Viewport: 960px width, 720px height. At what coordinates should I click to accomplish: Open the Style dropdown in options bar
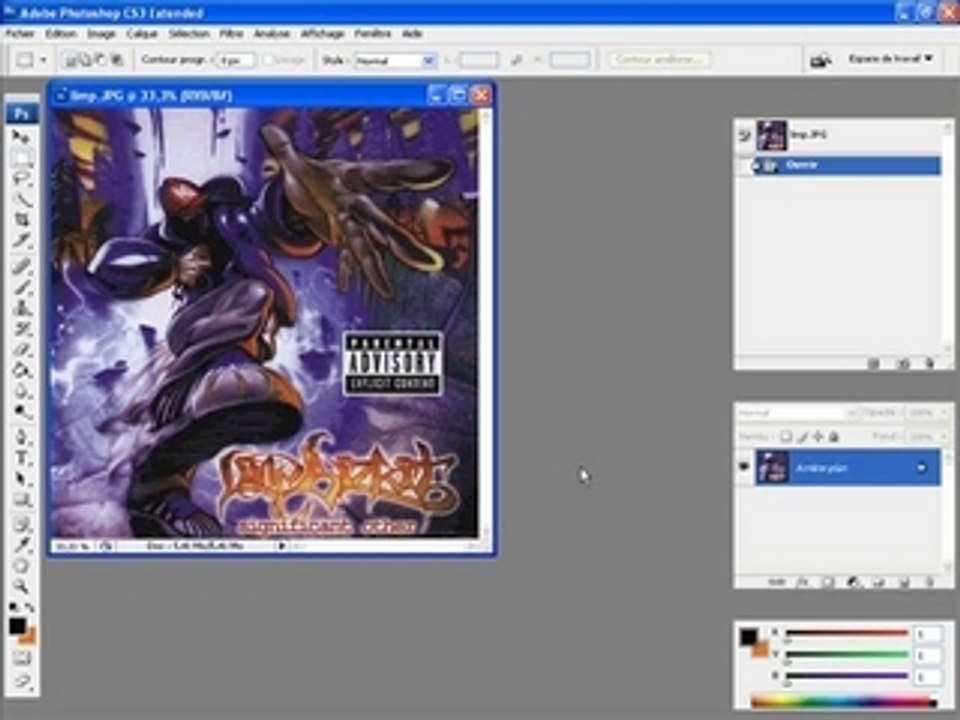tap(429, 61)
